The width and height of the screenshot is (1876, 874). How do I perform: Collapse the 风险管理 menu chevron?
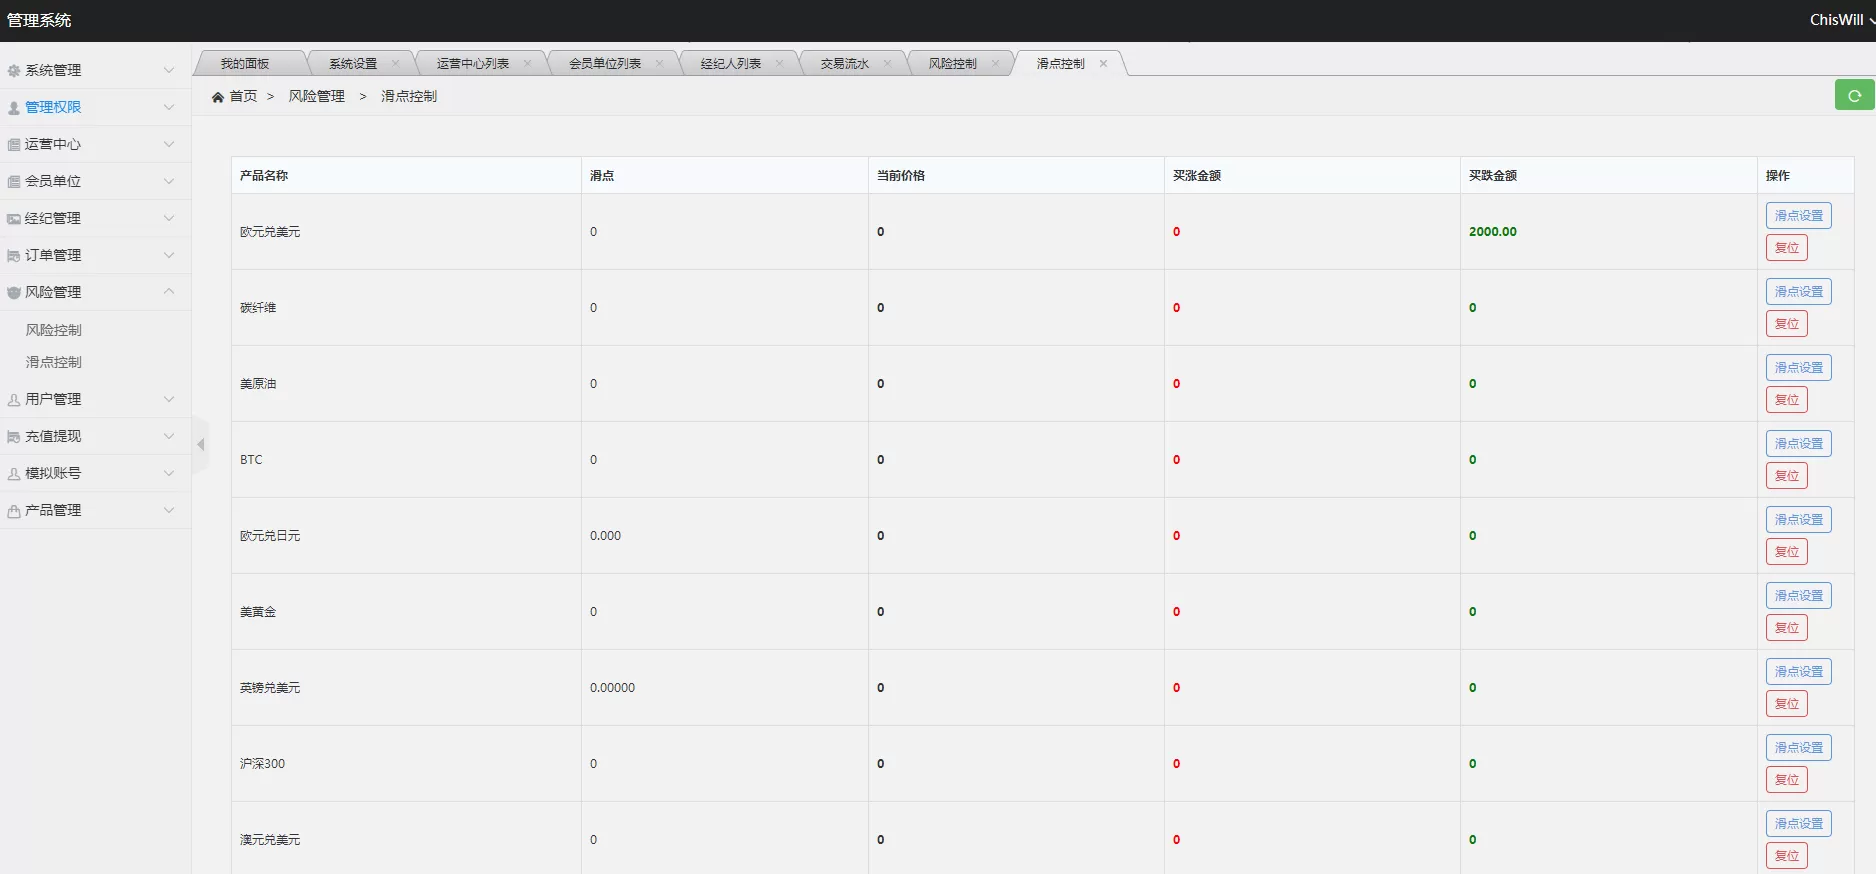click(x=169, y=291)
